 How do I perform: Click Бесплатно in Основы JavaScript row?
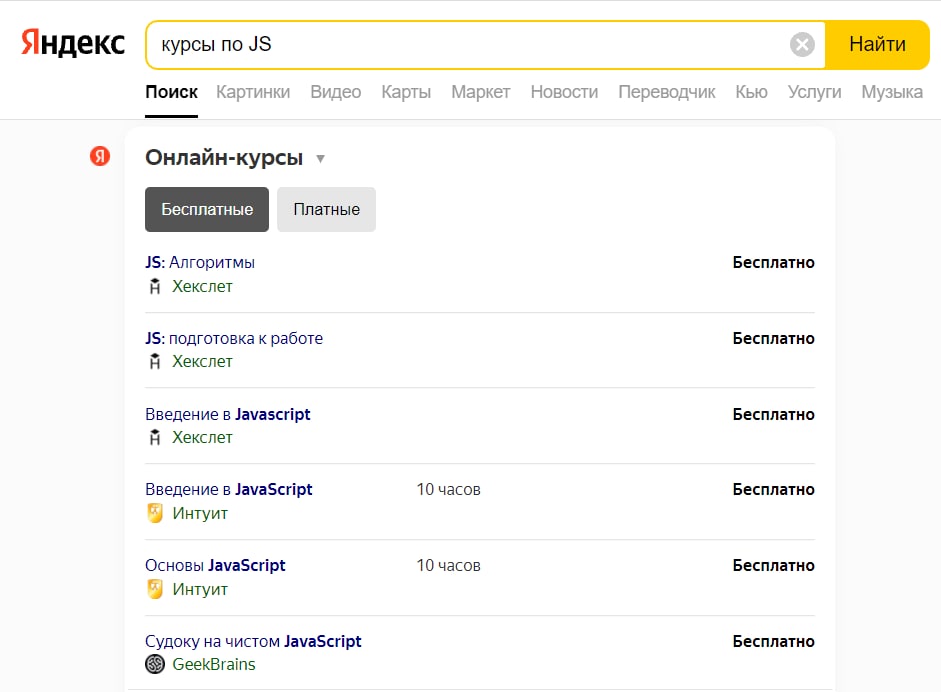[774, 565]
